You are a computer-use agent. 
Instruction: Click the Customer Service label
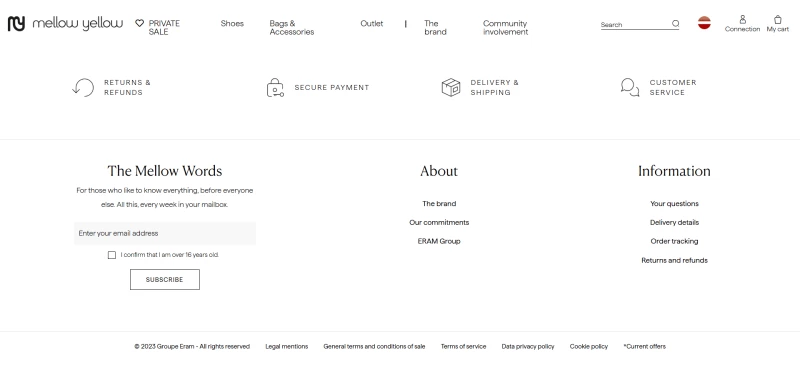[x=673, y=87]
